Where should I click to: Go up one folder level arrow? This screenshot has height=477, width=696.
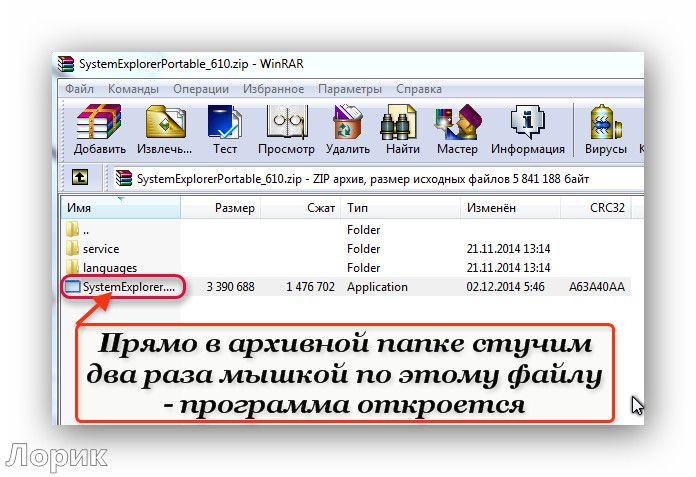[x=80, y=177]
